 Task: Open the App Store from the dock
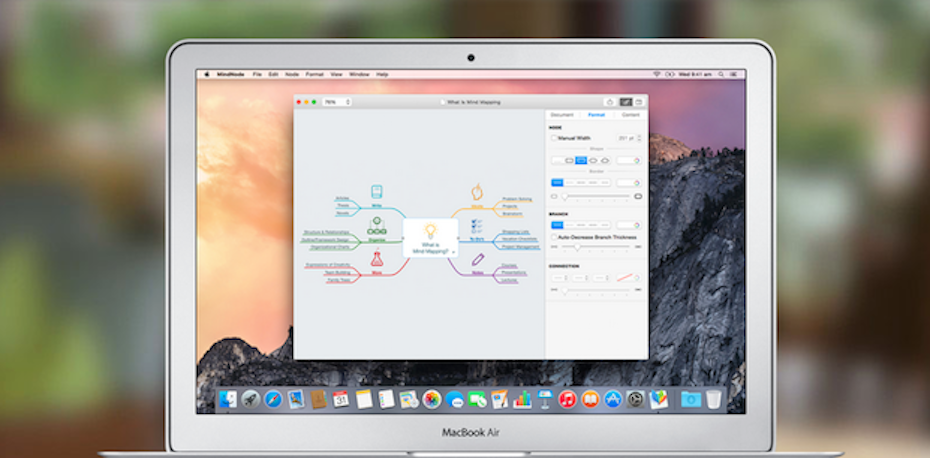[613, 399]
